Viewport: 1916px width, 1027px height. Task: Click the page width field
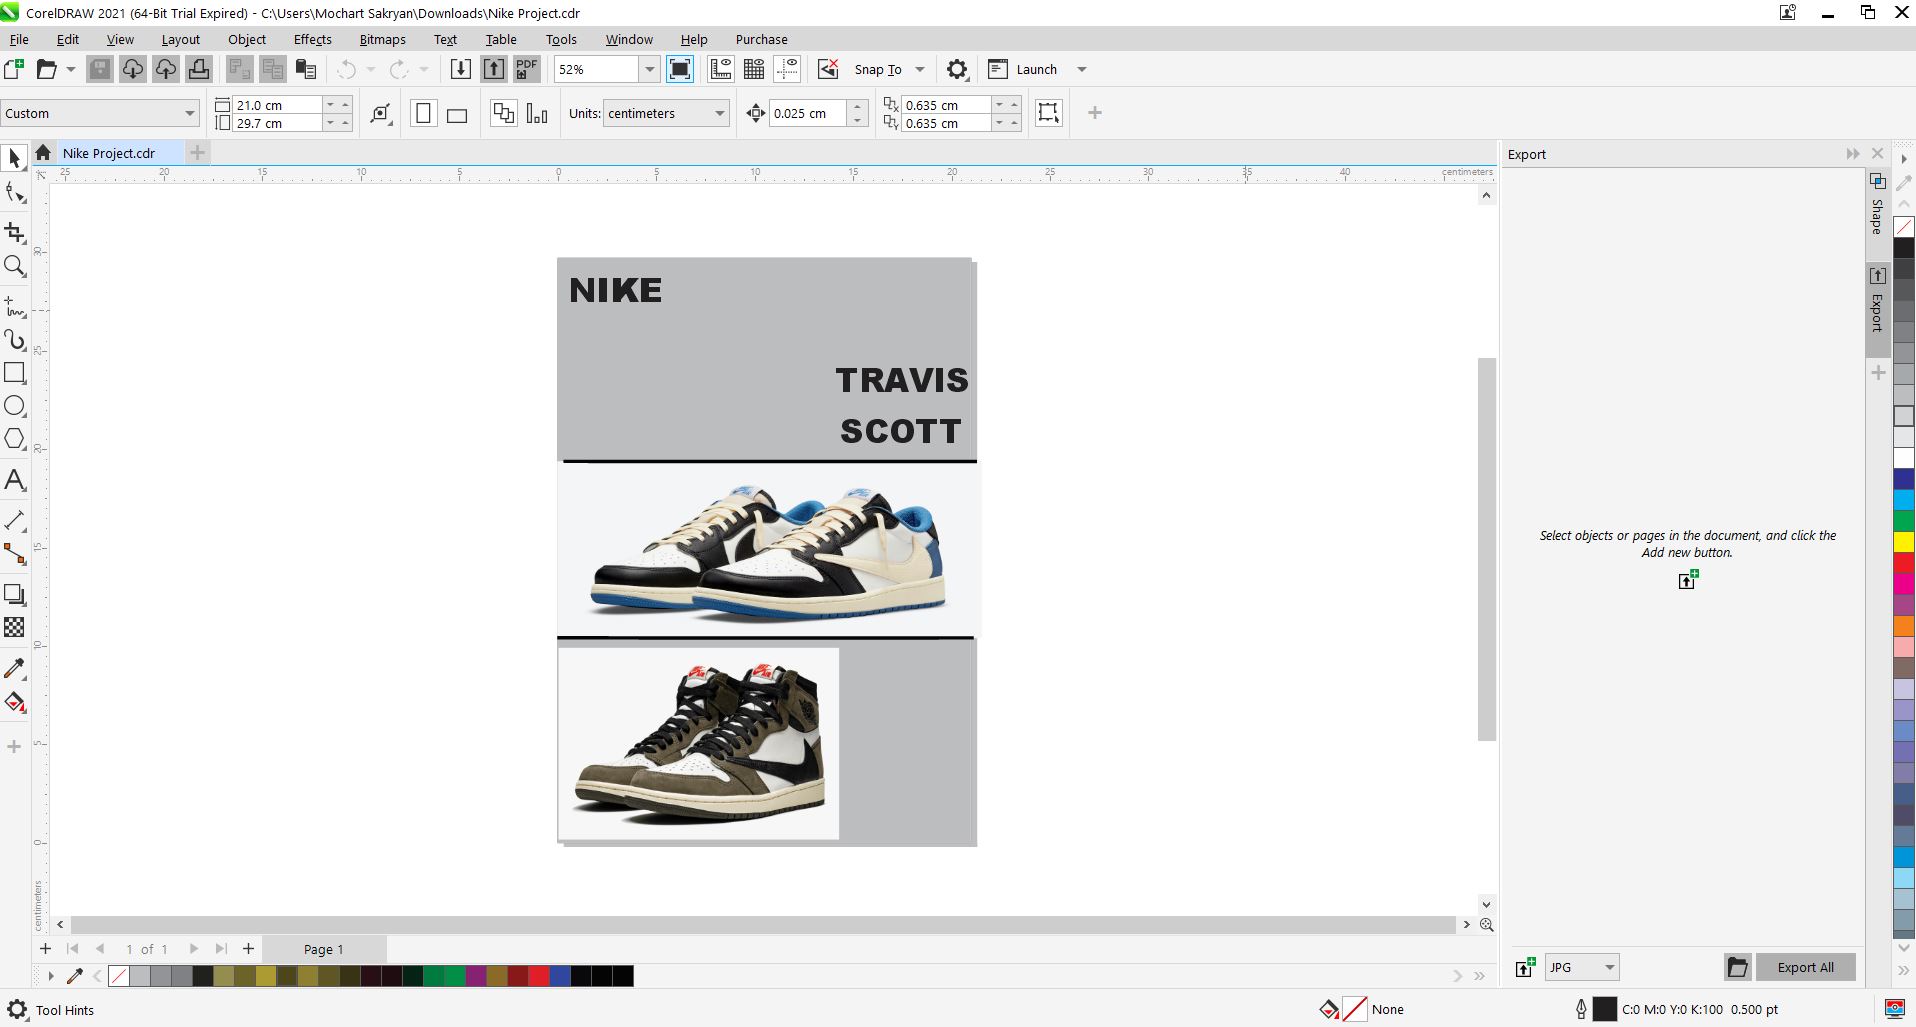click(x=277, y=105)
